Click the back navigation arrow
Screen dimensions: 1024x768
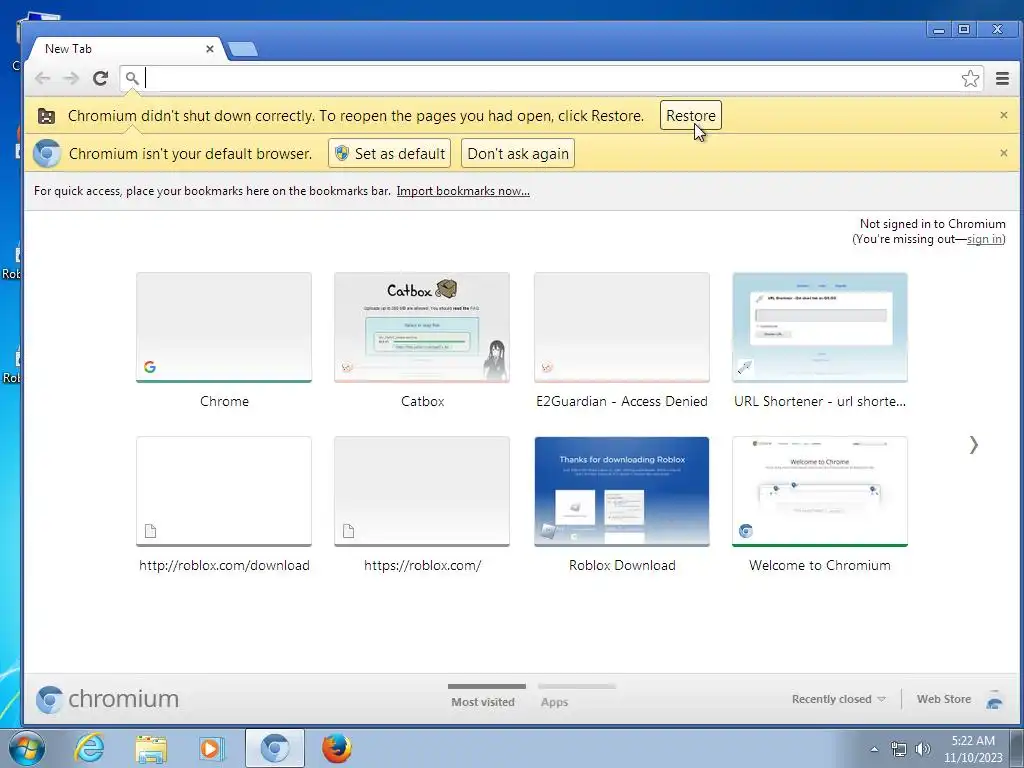click(42, 78)
